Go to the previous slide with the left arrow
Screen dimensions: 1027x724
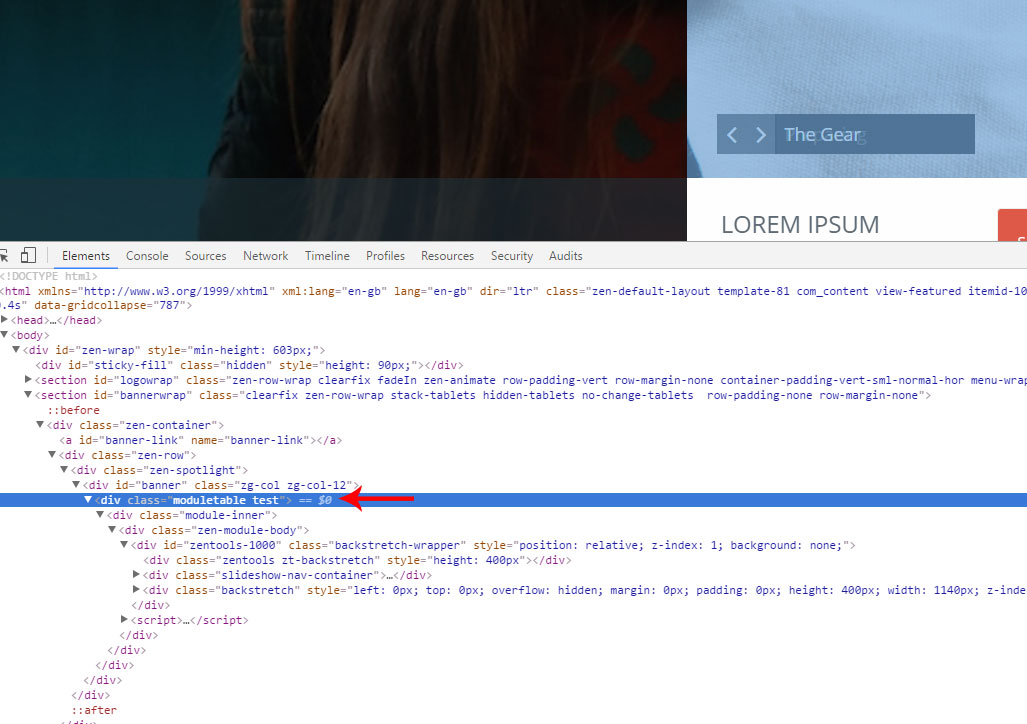(732, 135)
